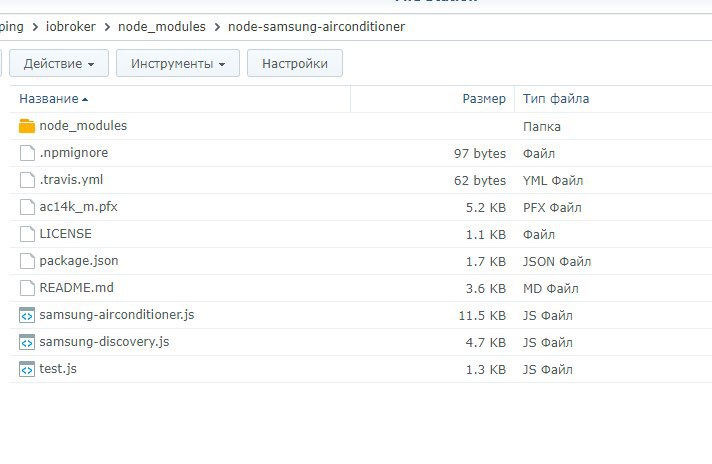712x464 pixels.
Task: Click the chevron before iobroker in breadcrumb
Action: [35, 27]
